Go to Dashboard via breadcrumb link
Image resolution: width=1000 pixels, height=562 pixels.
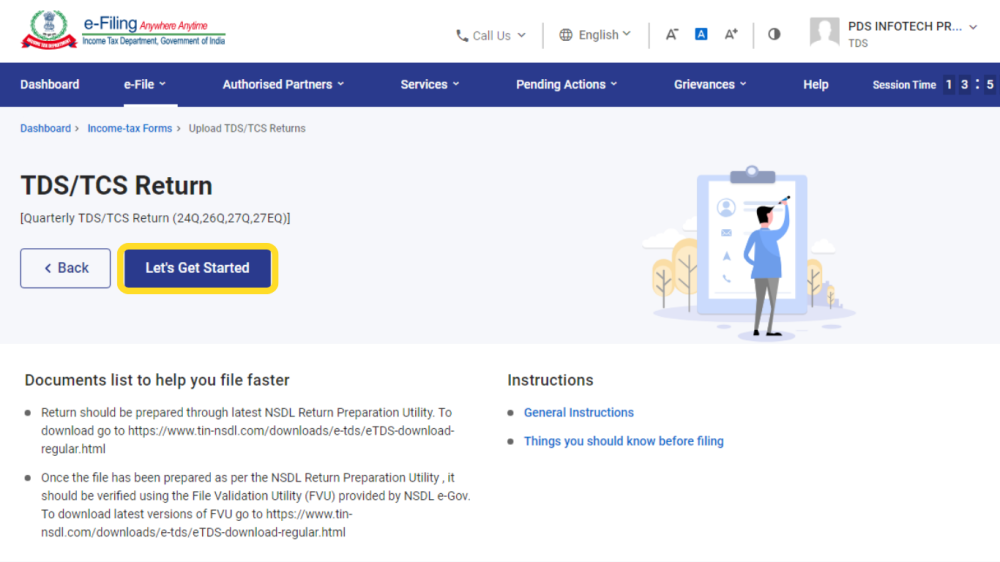(x=45, y=128)
